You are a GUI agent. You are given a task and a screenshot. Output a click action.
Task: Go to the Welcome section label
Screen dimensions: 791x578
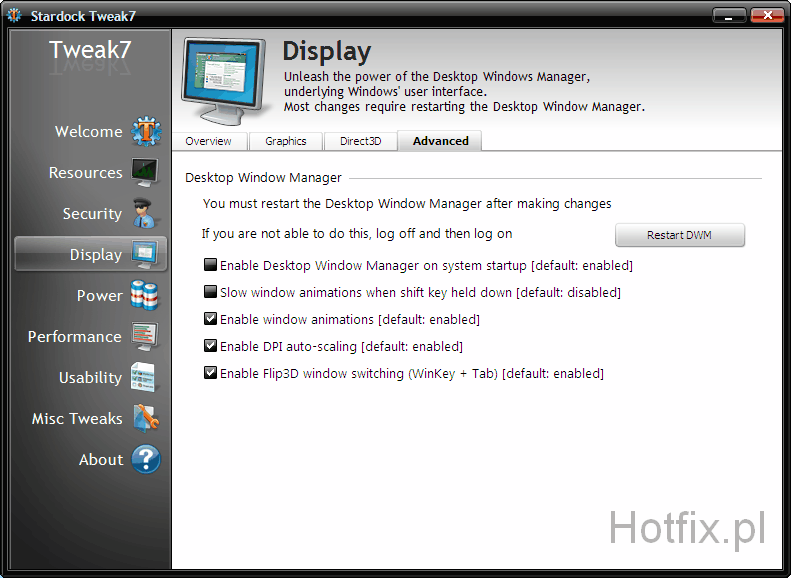(89, 132)
